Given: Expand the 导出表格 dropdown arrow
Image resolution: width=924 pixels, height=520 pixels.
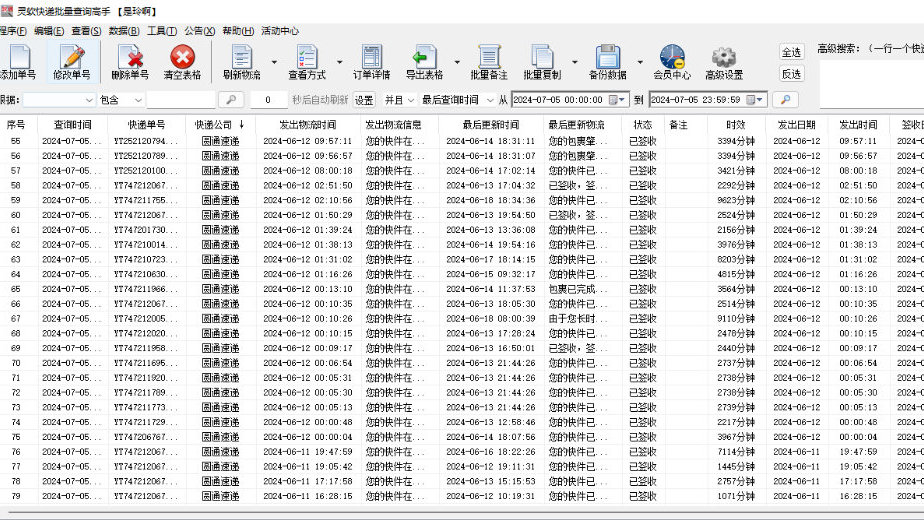Looking at the screenshot, I should click(x=457, y=62).
